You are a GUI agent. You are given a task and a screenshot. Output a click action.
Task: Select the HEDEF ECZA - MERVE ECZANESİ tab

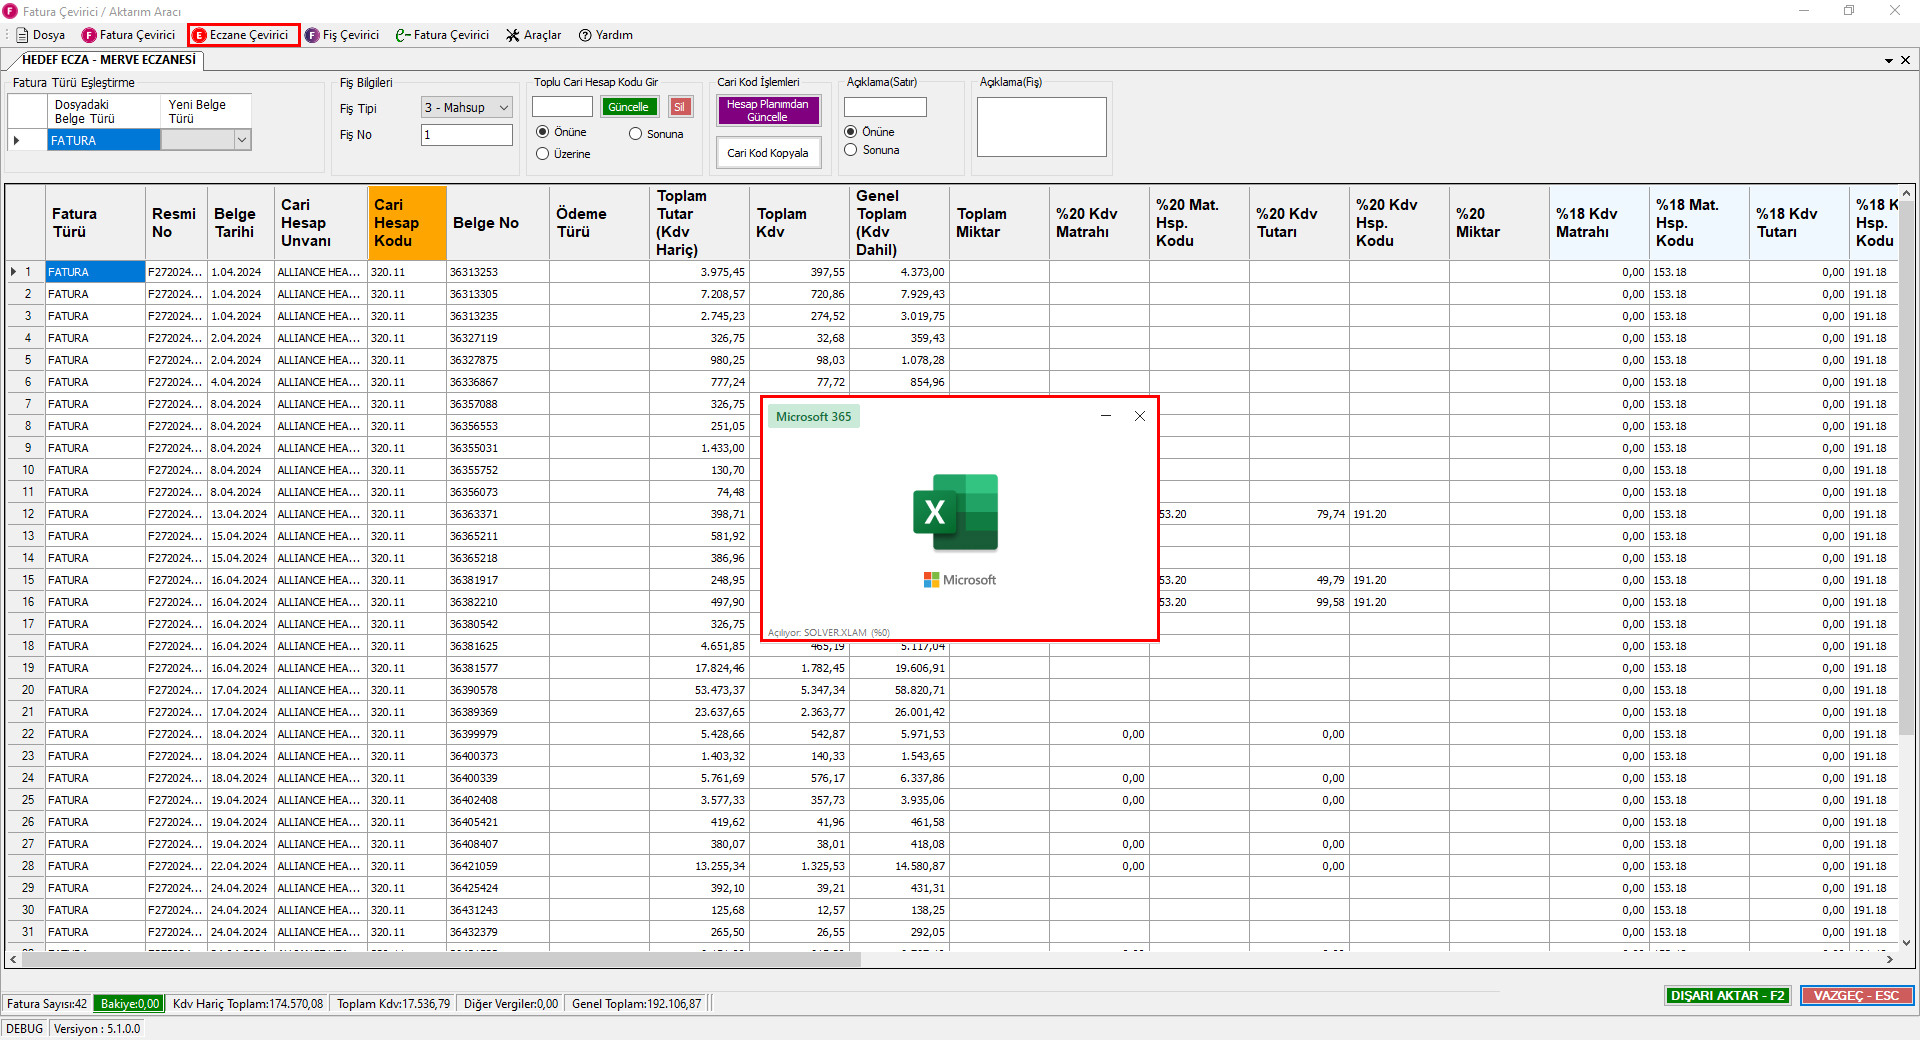pyautogui.click(x=108, y=60)
